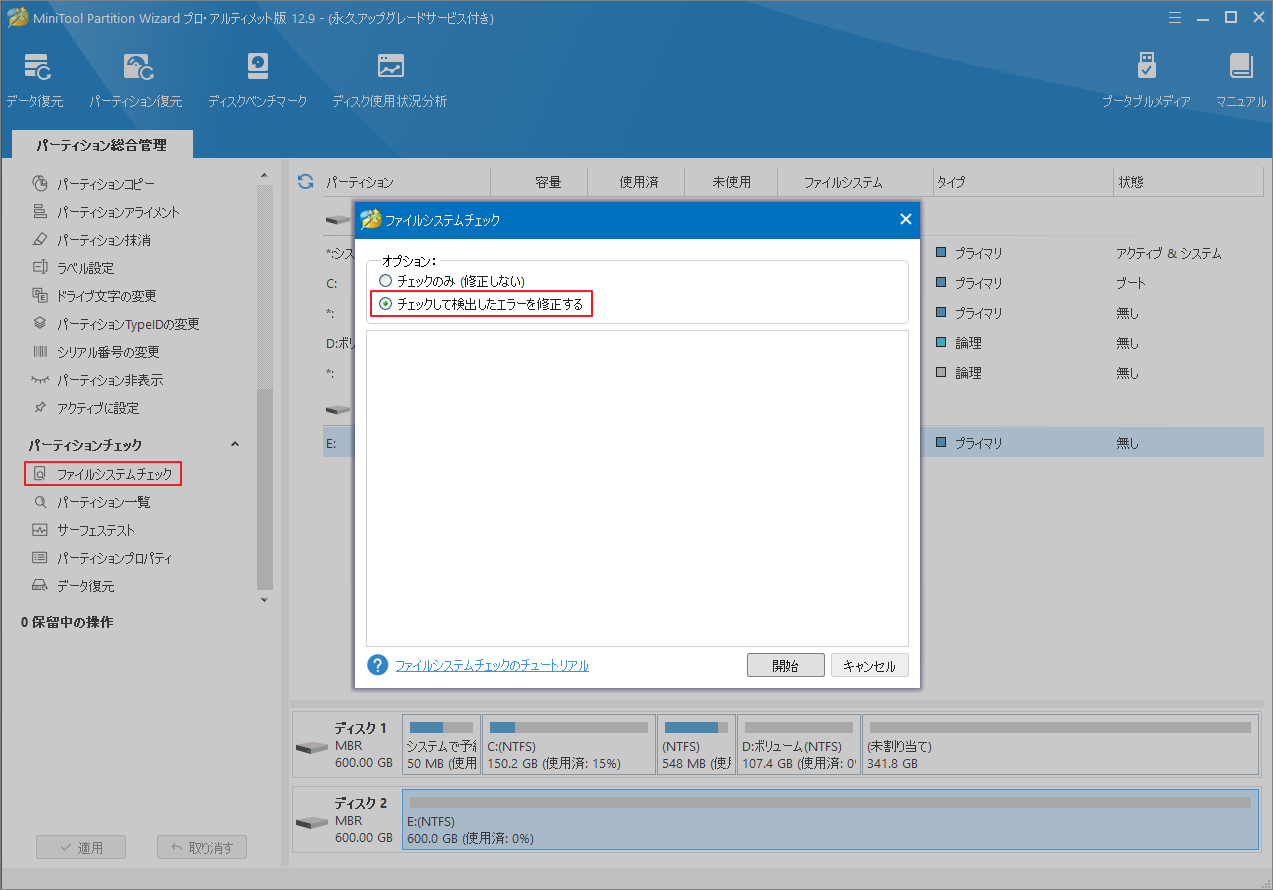
Task: Click the ディスク 1 drive icon in disk map
Action: (x=312, y=748)
